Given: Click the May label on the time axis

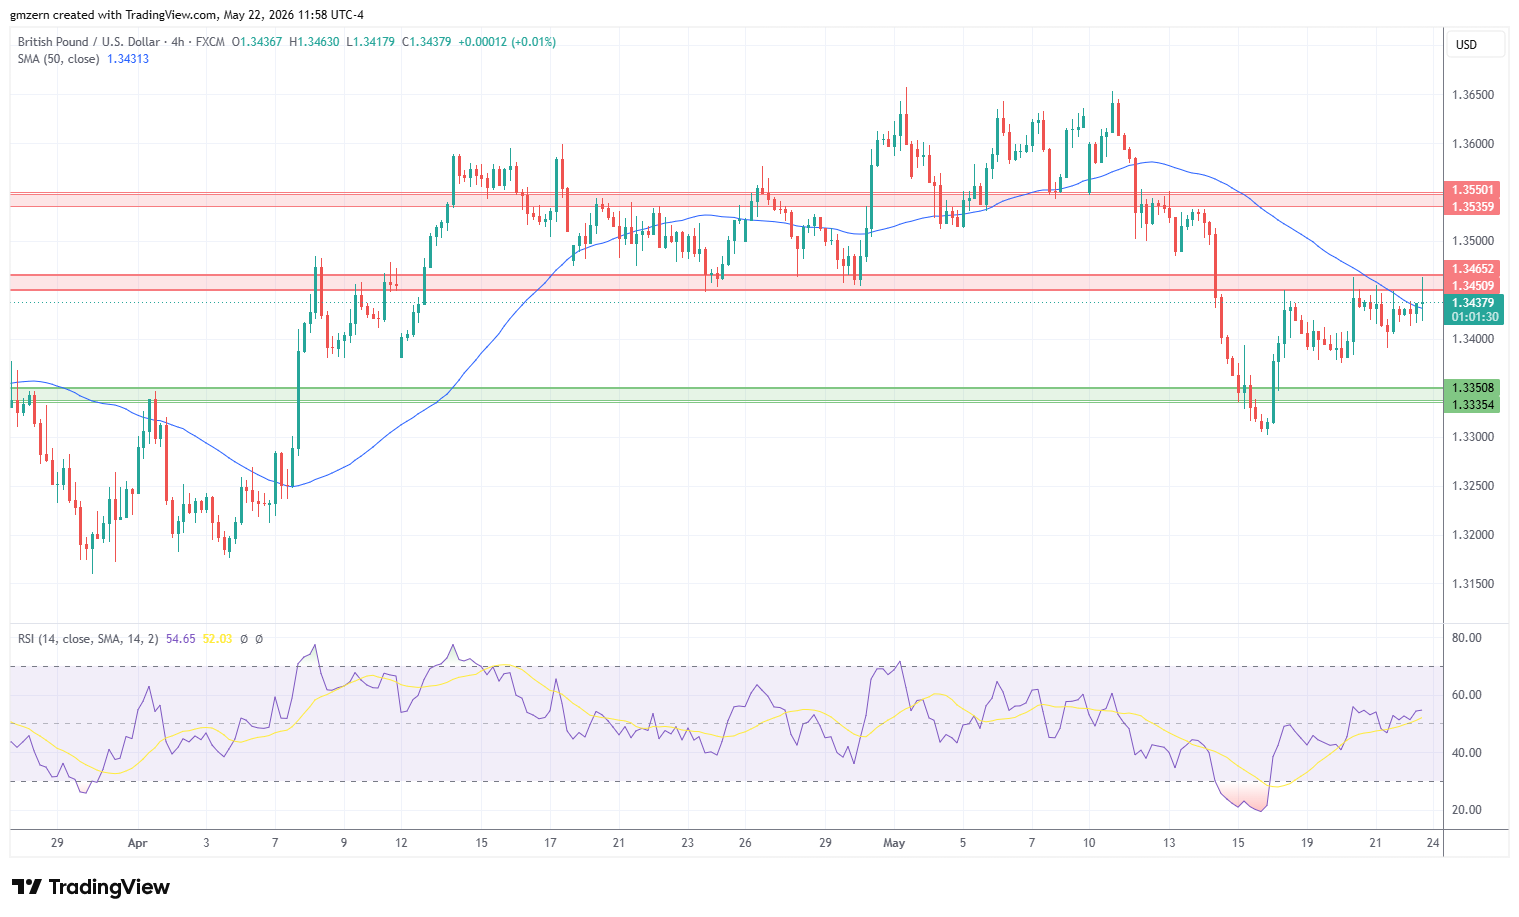Looking at the screenshot, I should pyautogui.click(x=894, y=843).
